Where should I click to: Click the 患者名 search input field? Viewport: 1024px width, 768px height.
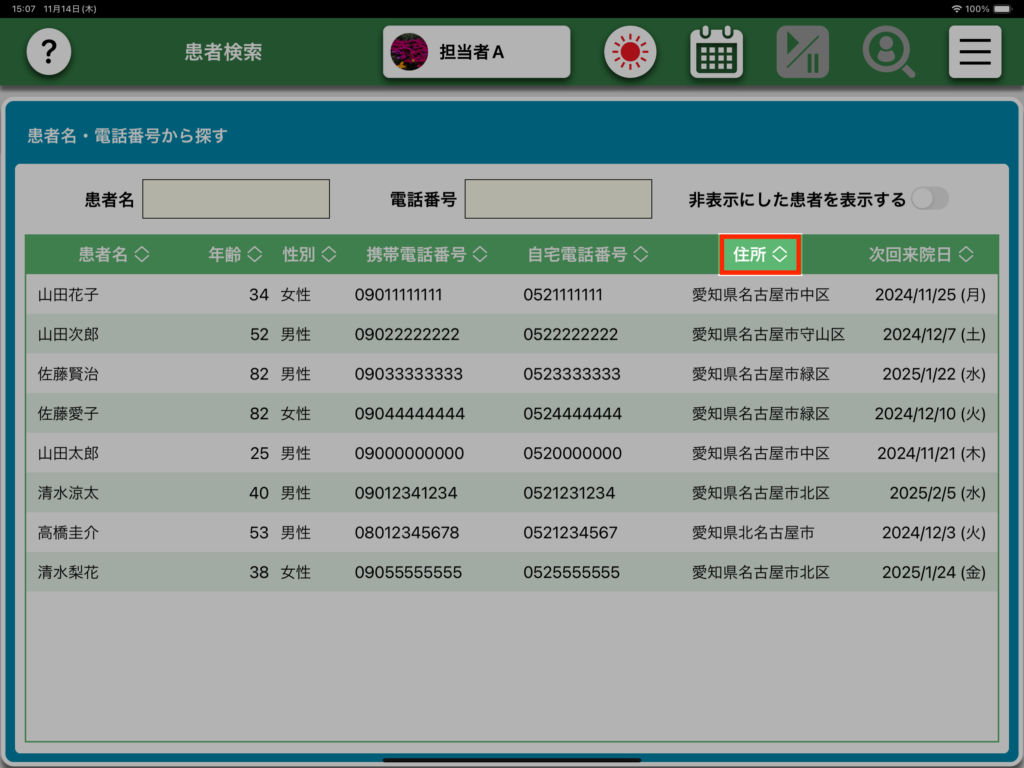click(236, 199)
